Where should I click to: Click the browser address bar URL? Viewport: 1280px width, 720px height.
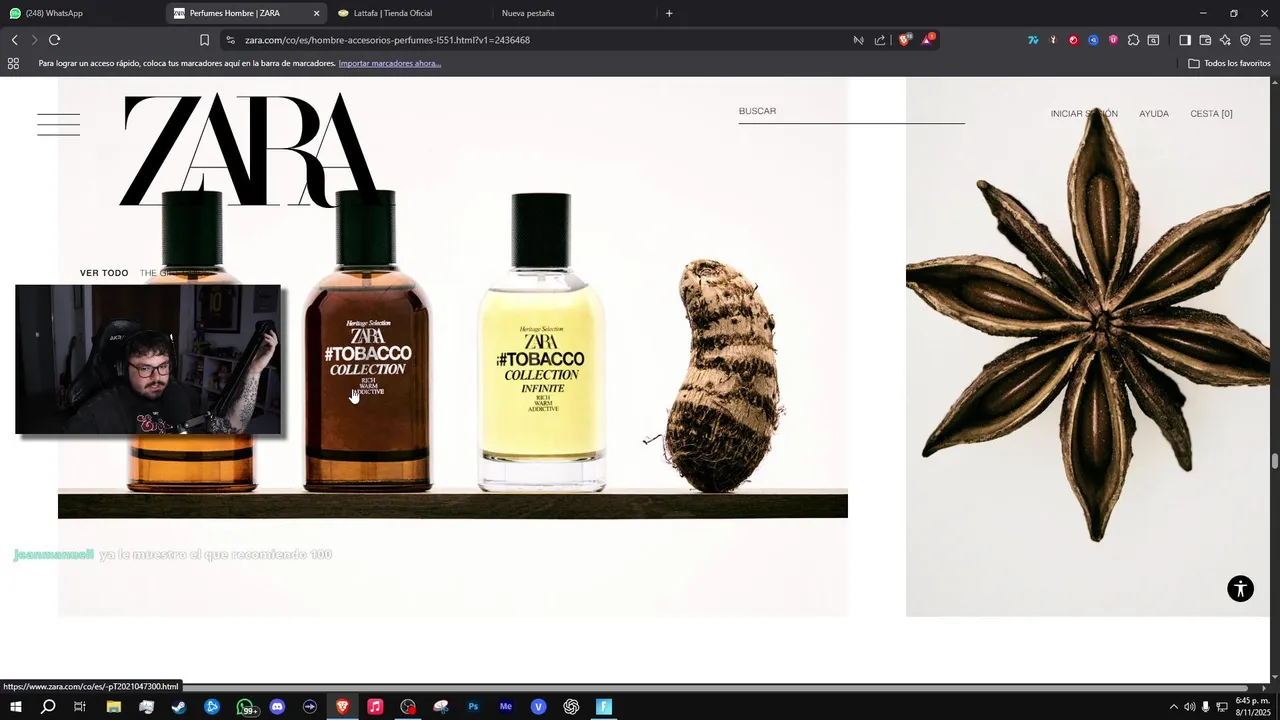tap(387, 40)
